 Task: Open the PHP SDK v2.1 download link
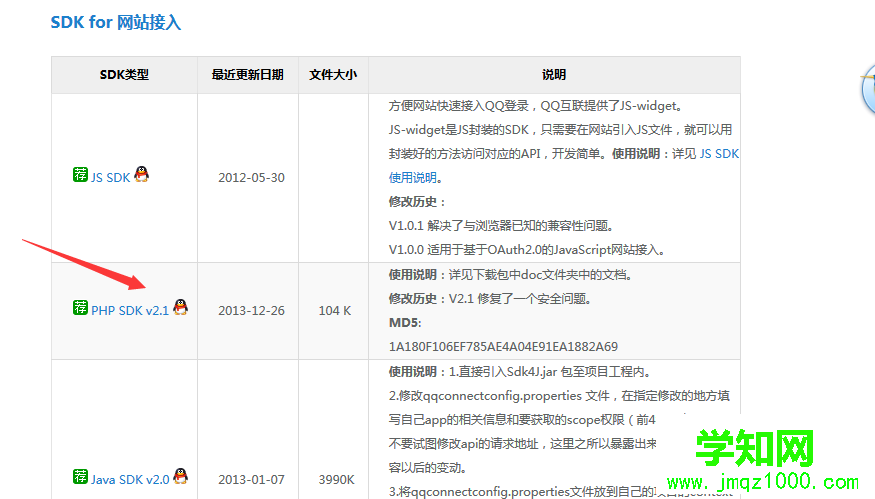130,310
